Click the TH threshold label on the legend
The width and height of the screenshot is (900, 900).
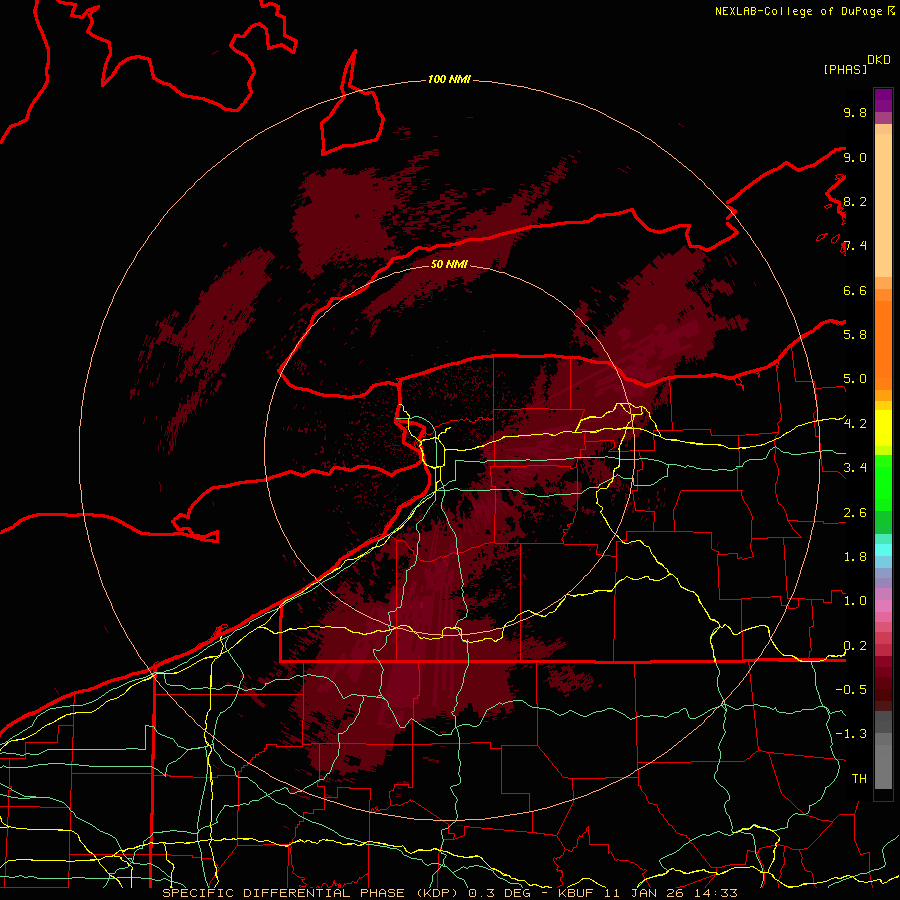(x=859, y=778)
